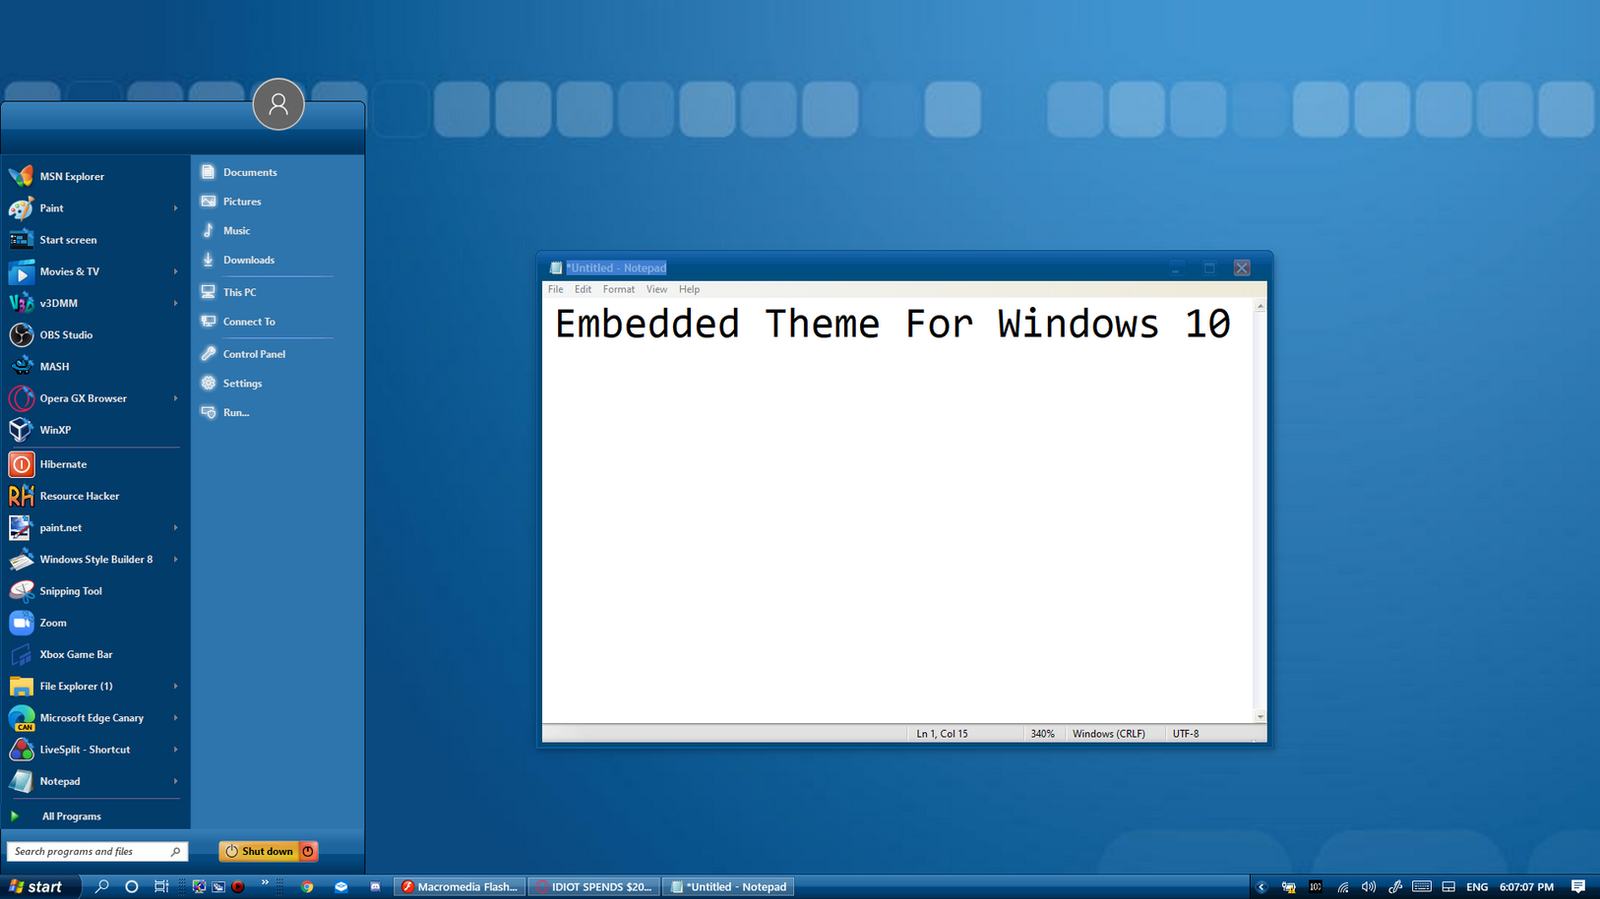The height and width of the screenshot is (899, 1600).
Task: Expand the paint.net submenu arrow
Action: pos(175,528)
